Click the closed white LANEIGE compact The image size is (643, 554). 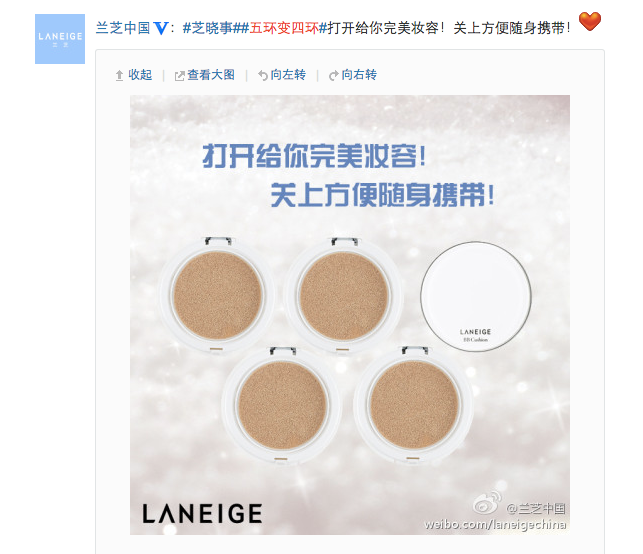[x=476, y=296]
